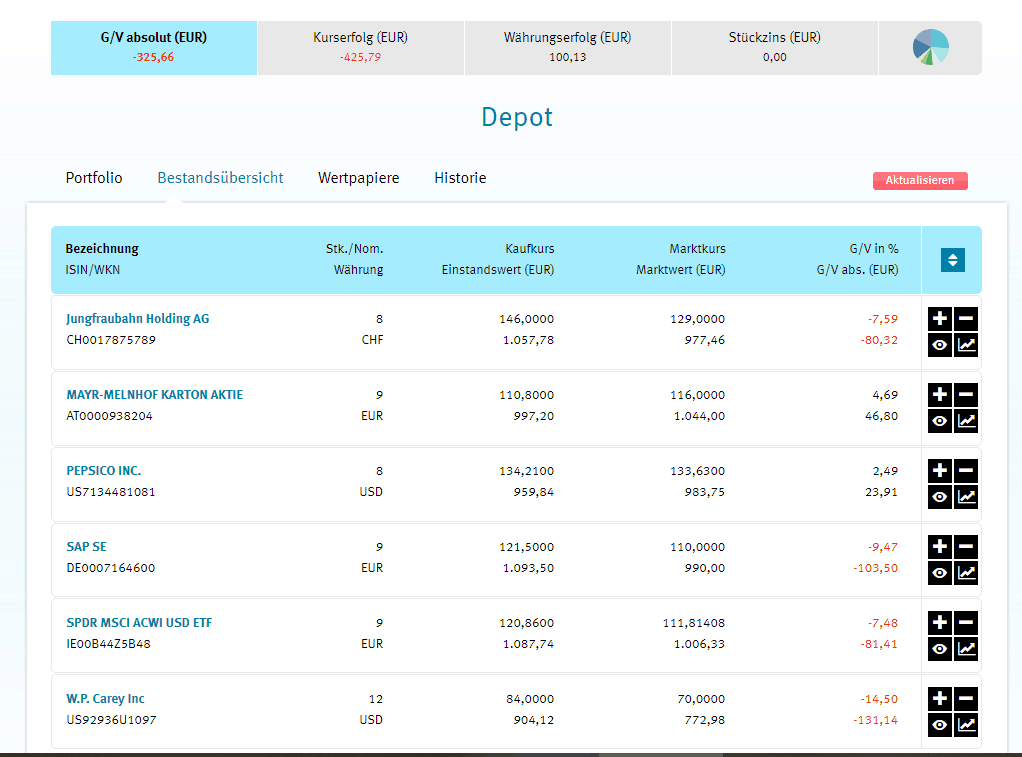1022x757 pixels.
Task: Click minus icon for SPDR MSCI ACWI ETF
Action: pos(966,623)
